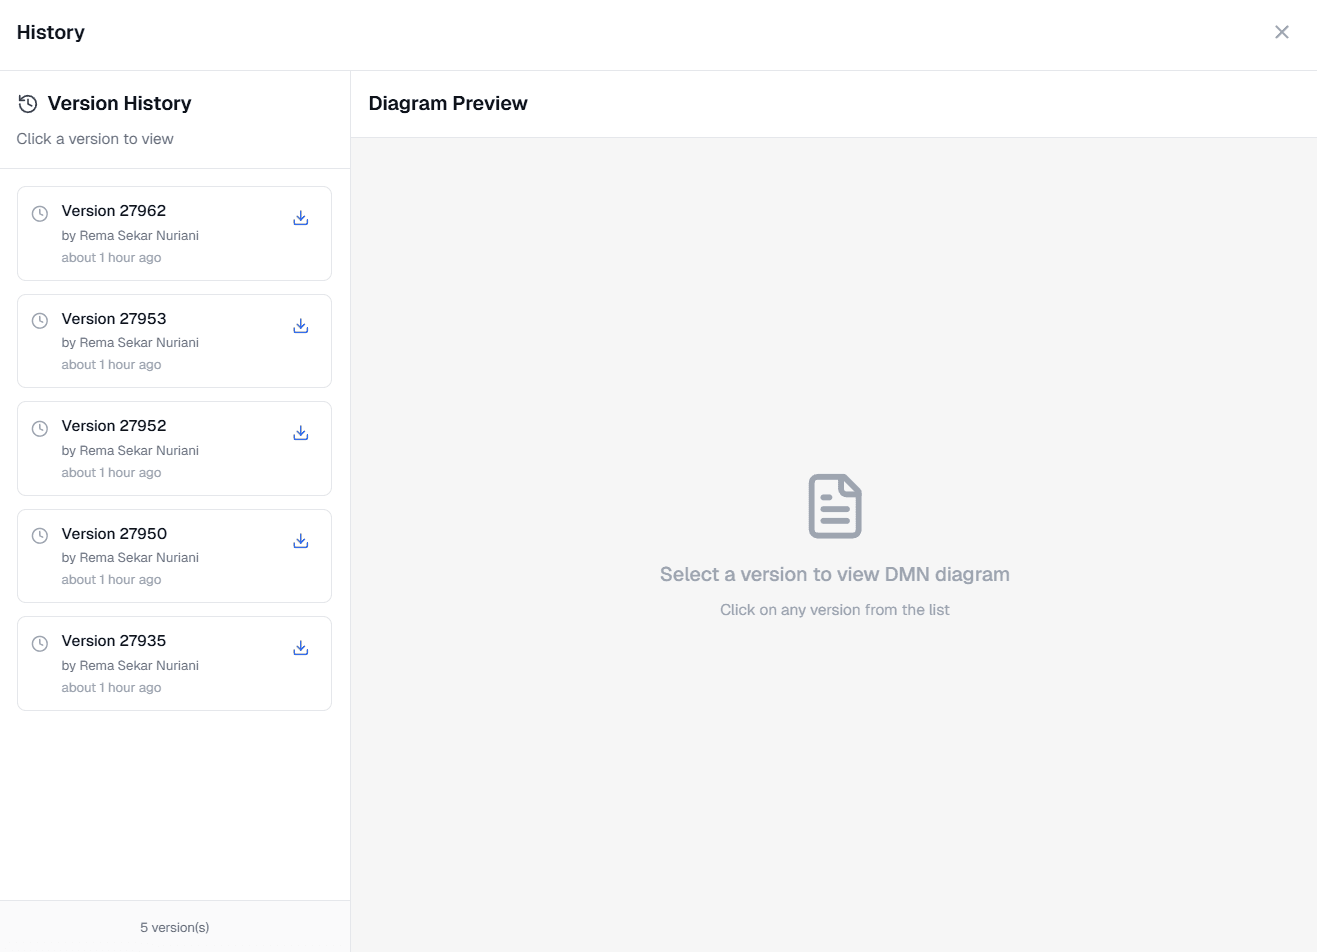Click the Diagram Preview panel header
Viewport: 1317px width, 952px height.
click(x=447, y=103)
